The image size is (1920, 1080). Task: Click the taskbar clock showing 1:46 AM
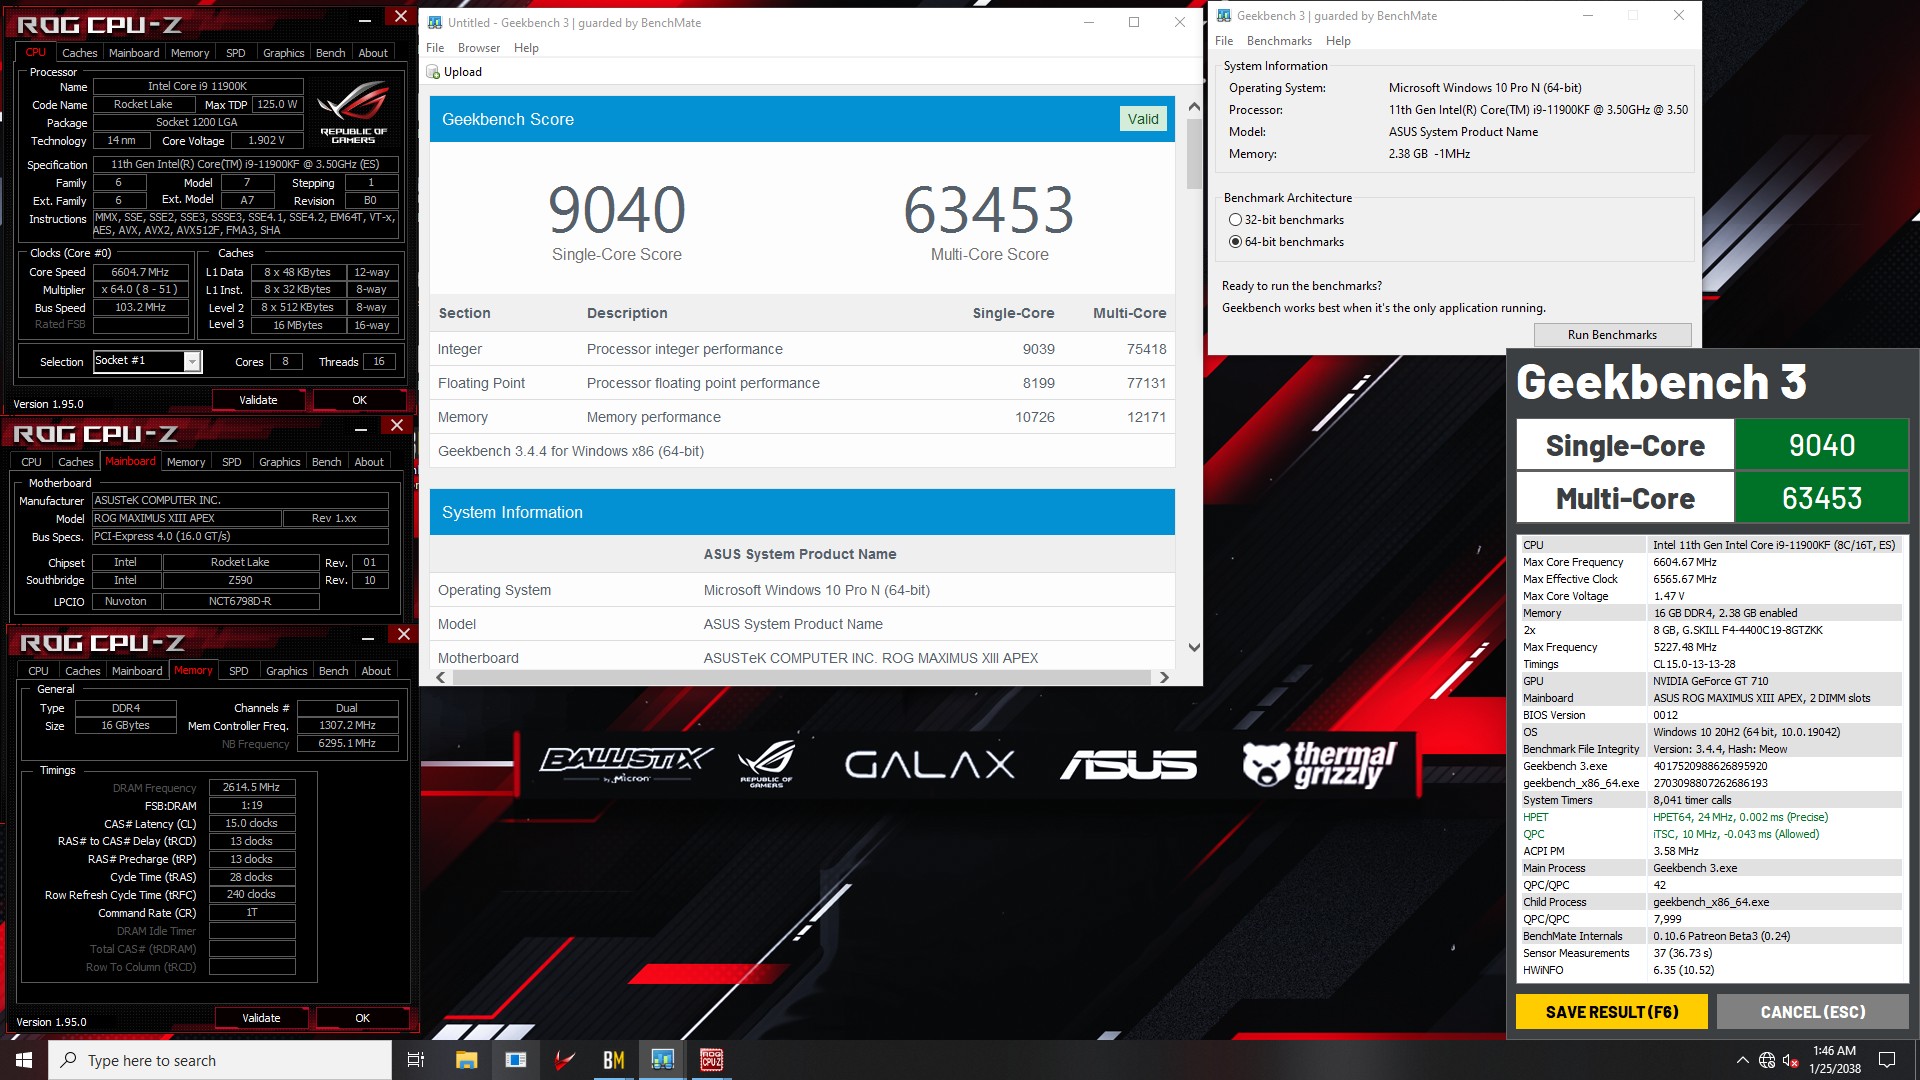click(1835, 1060)
